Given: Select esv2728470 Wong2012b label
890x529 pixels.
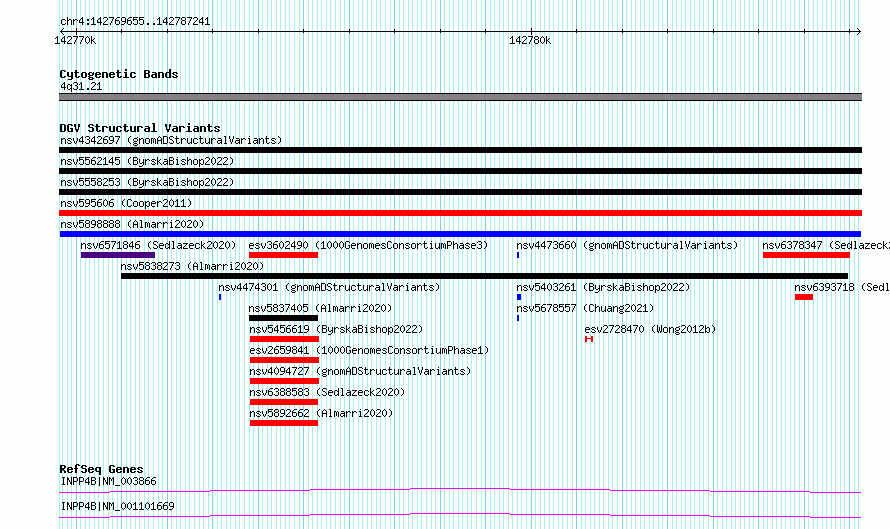Looking at the screenshot, I should [x=650, y=329].
